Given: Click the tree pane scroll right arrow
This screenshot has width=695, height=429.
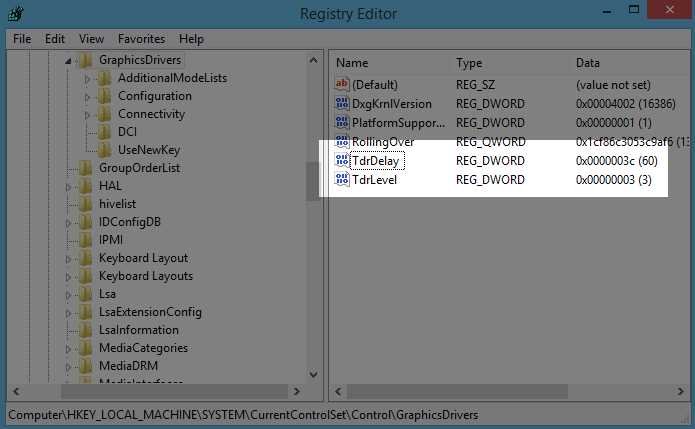Looking at the screenshot, I should coord(297,391).
